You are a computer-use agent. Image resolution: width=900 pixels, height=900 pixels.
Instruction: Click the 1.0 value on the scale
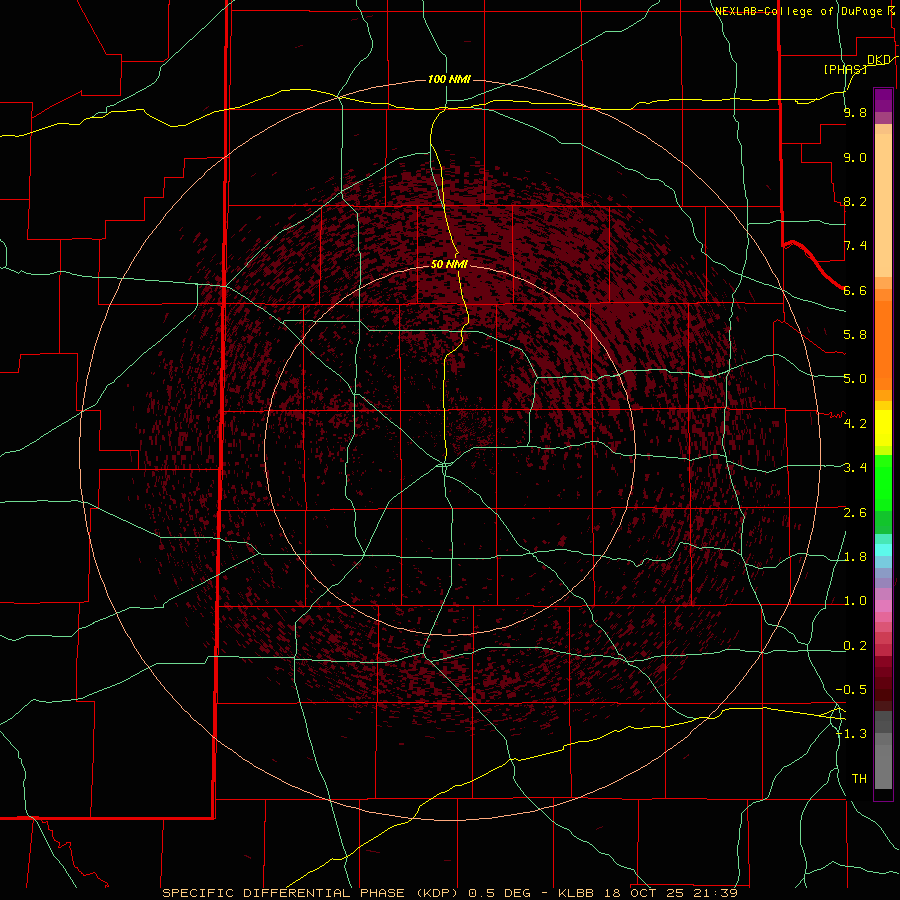click(855, 601)
